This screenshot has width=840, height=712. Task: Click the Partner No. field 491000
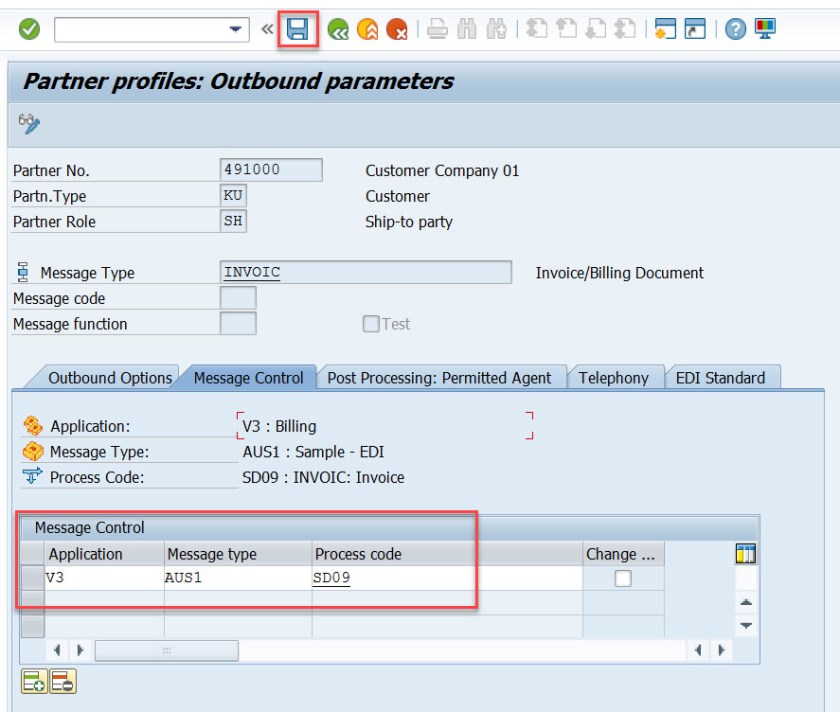point(271,170)
